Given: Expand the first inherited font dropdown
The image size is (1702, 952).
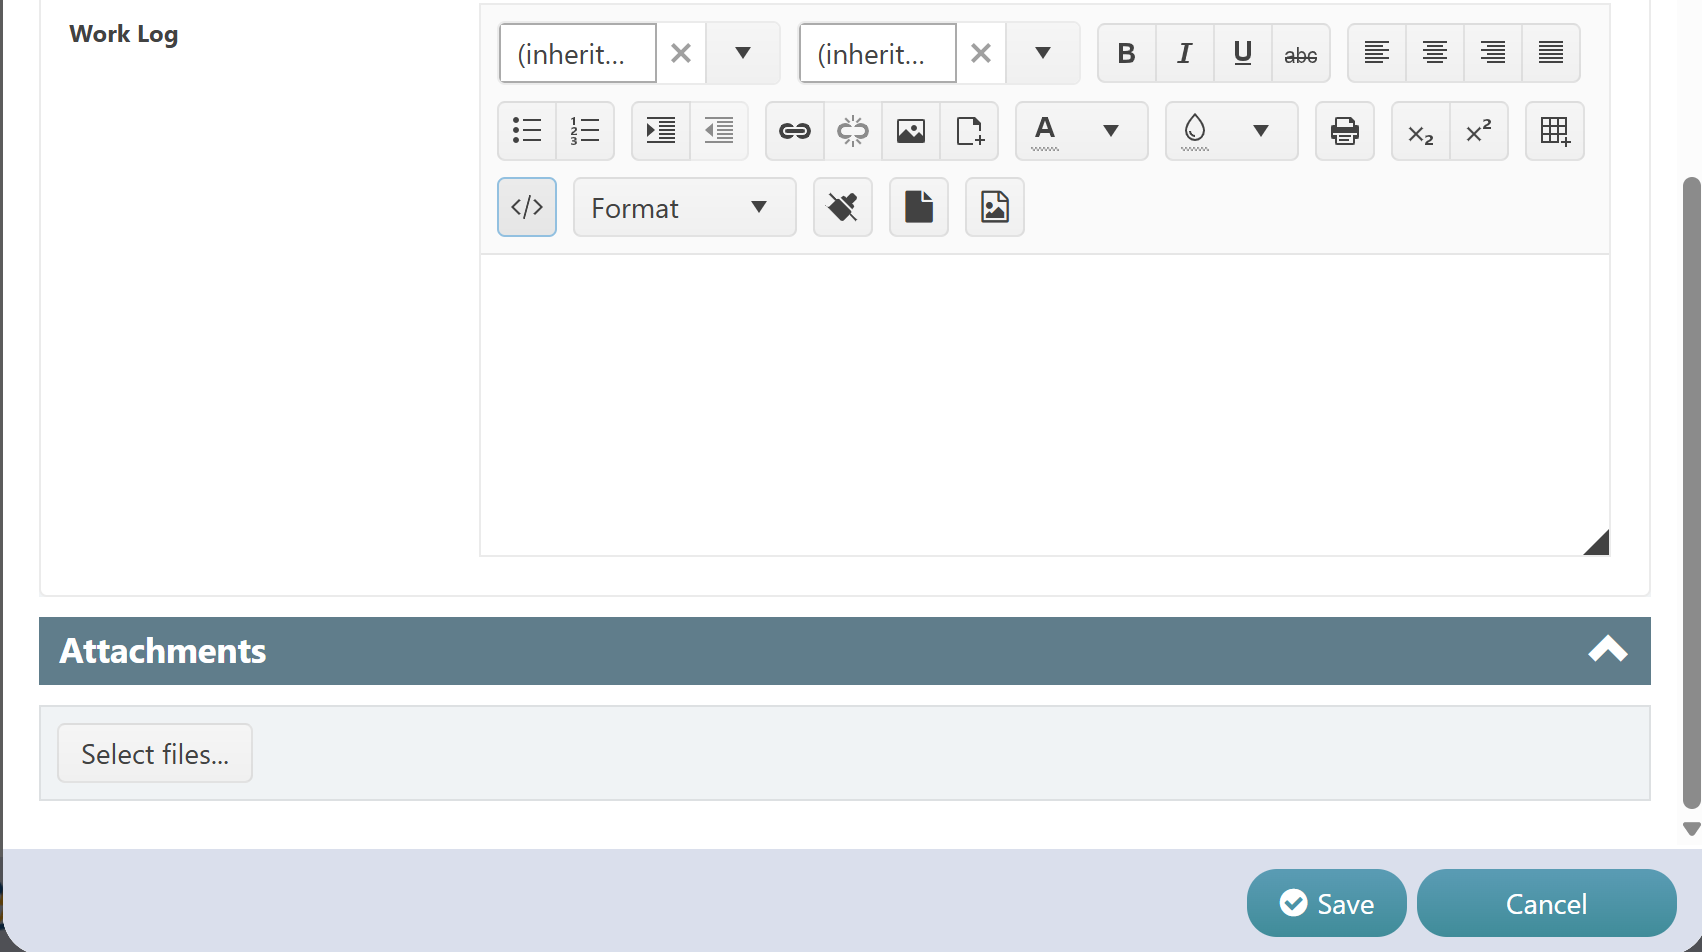Looking at the screenshot, I should pyautogui.click(x=742, y=53).
